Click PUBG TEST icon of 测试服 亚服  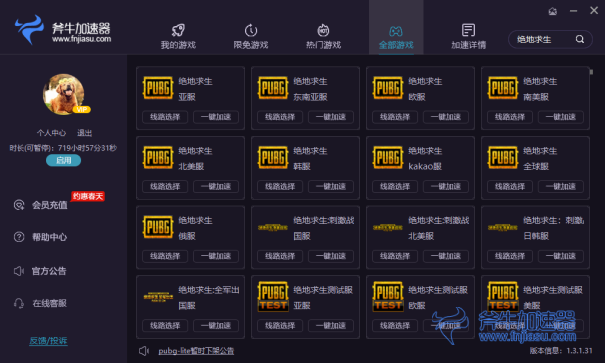[x=273, y=296]
